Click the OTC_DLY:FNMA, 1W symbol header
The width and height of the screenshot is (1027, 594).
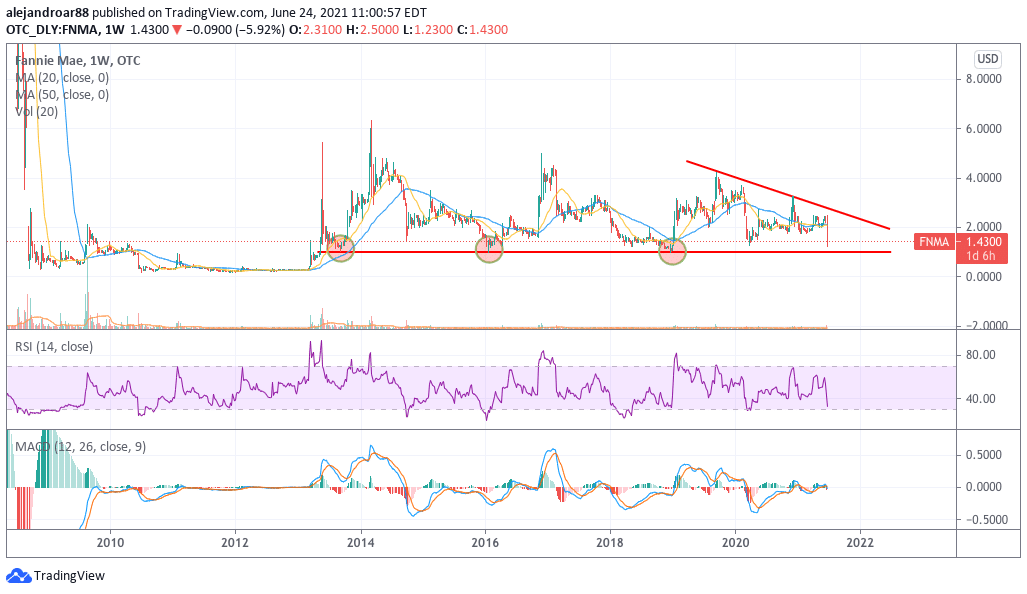(x=65, y=29)
